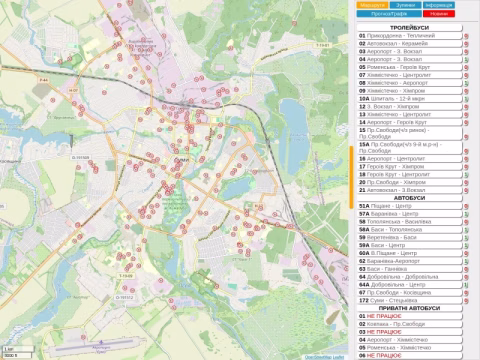Click status icon beside route 15А Пр.Свободи
This screenshot has height=360, width=480.
[466, 151]
